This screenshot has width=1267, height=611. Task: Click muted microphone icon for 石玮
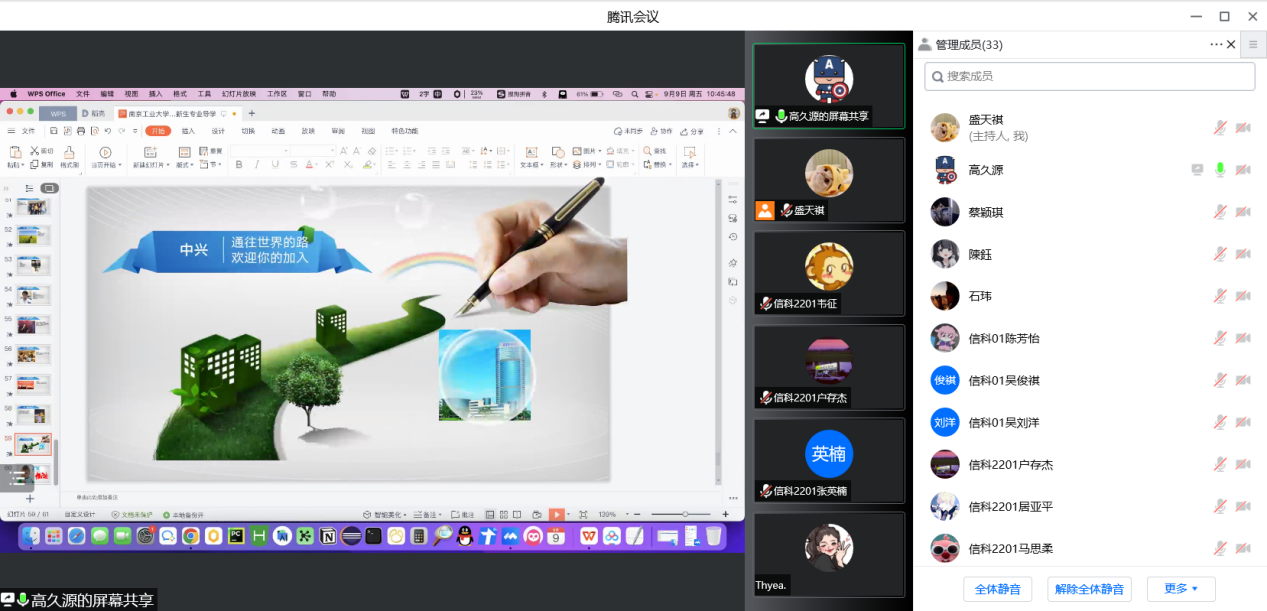coord(1220,296)
